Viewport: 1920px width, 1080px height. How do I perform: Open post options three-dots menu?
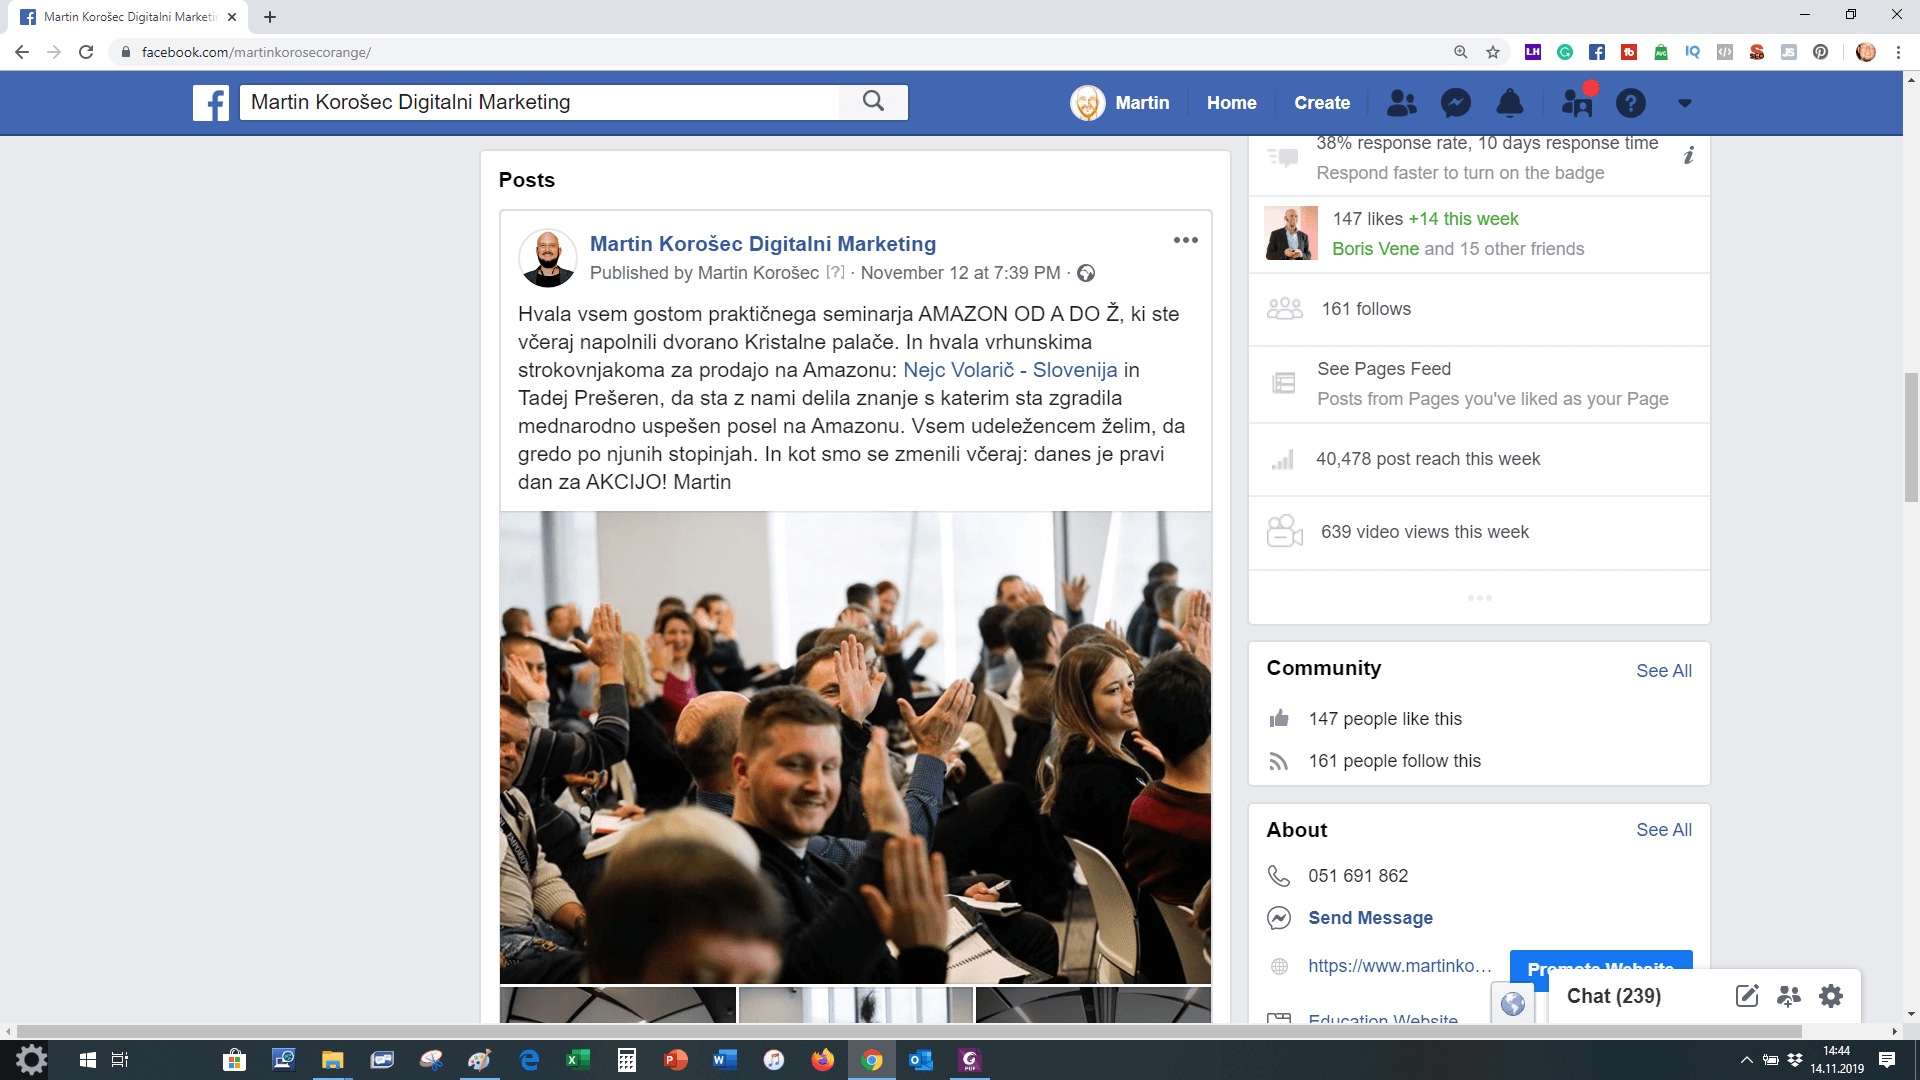pyautogui.click(x=1185, y=240)
